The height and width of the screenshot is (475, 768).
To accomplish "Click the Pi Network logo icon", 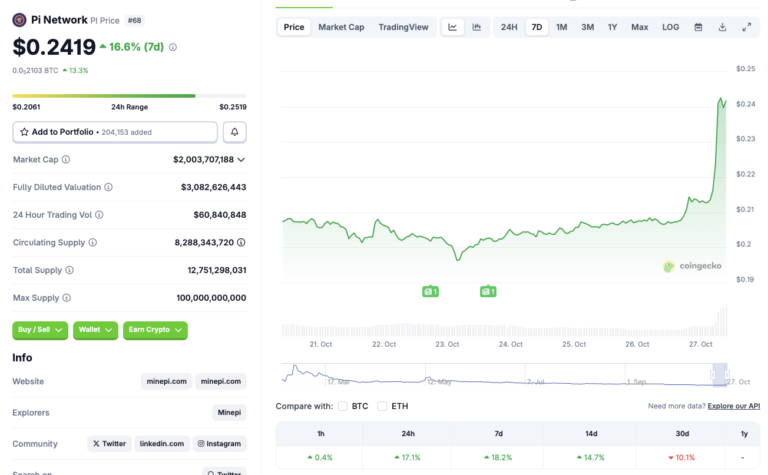I will point(20,20).
